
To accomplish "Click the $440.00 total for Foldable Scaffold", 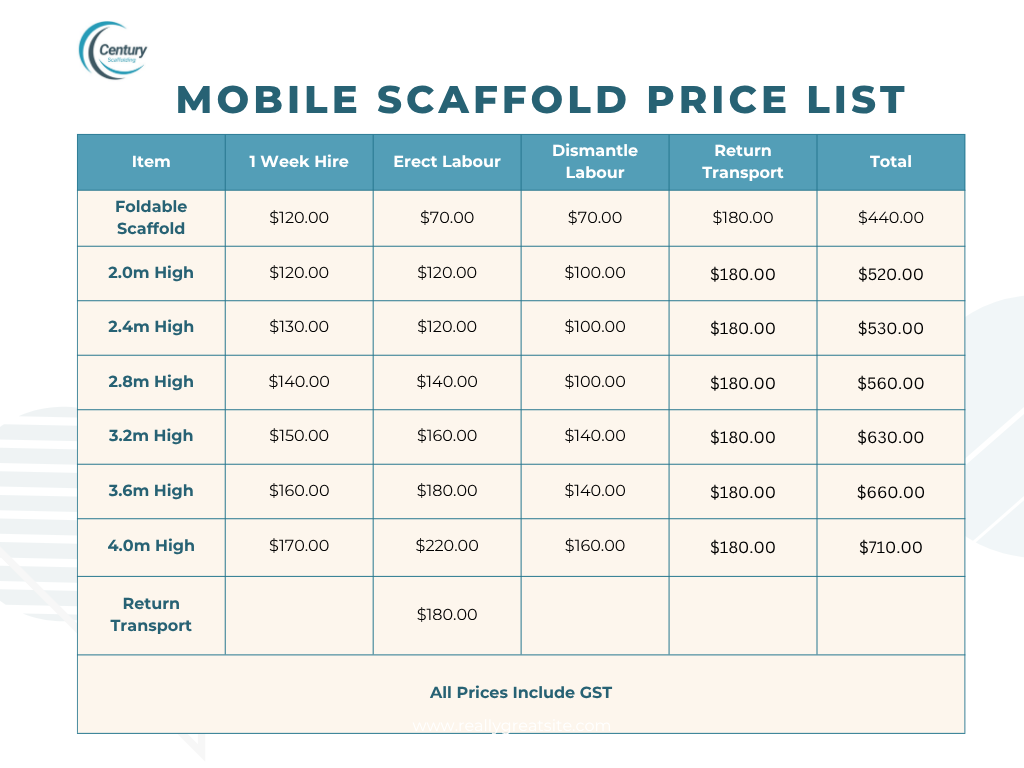I will point(891,218).
